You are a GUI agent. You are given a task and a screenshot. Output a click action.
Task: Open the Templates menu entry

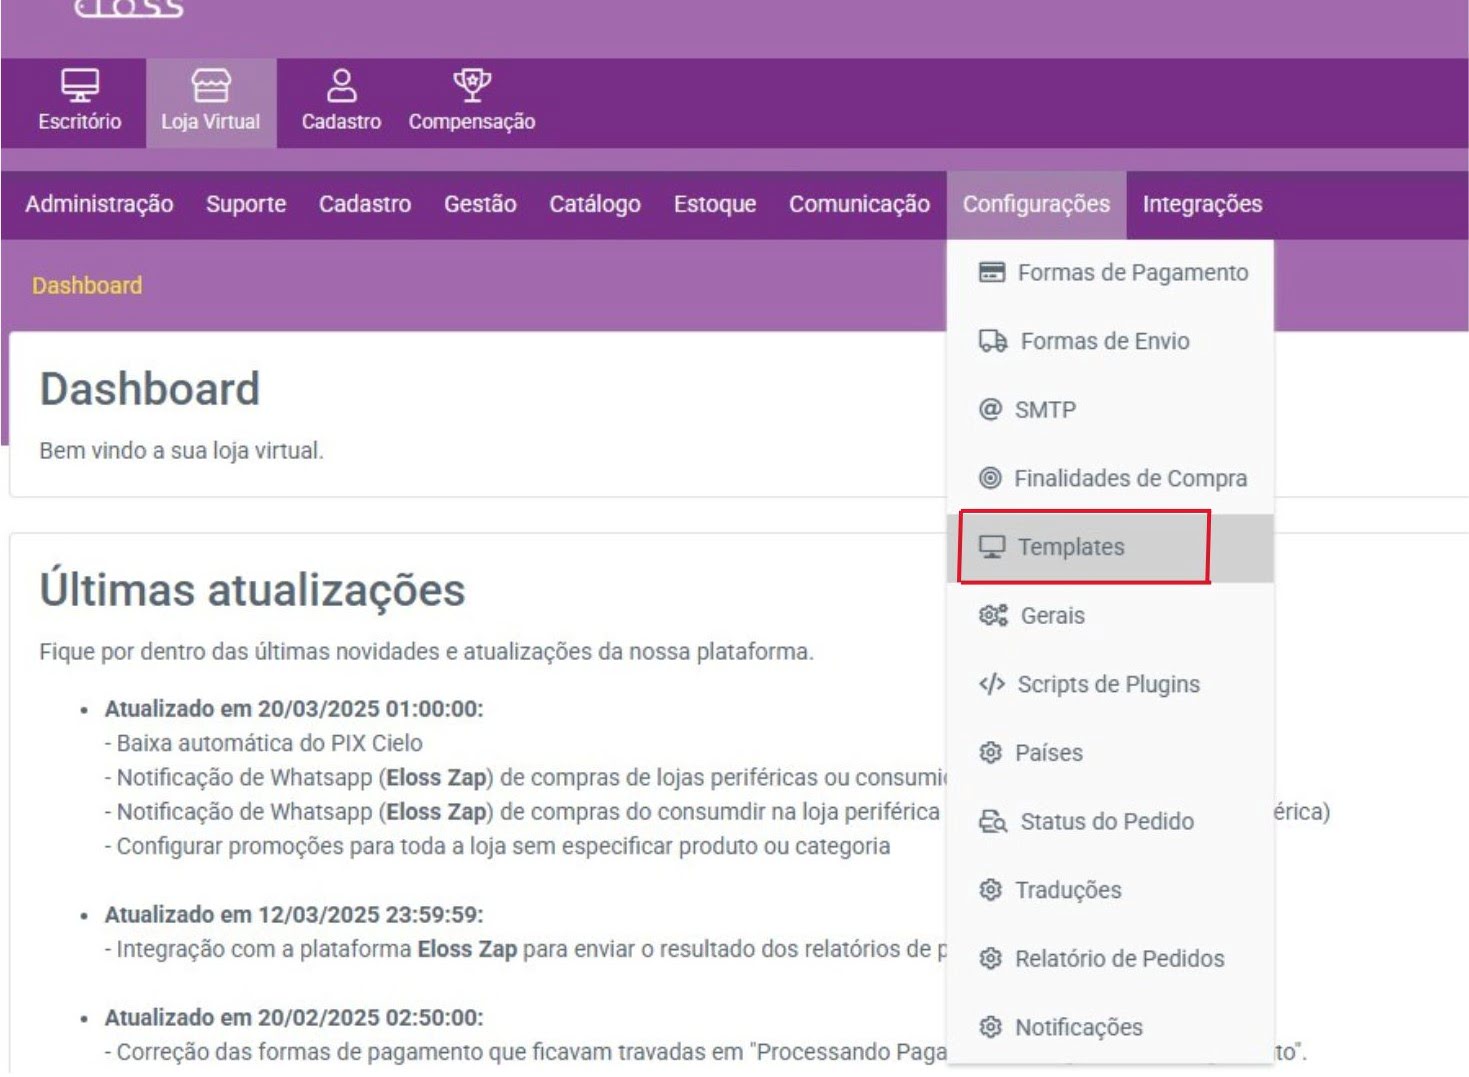pyautogui.click(x=1110, y=547)
